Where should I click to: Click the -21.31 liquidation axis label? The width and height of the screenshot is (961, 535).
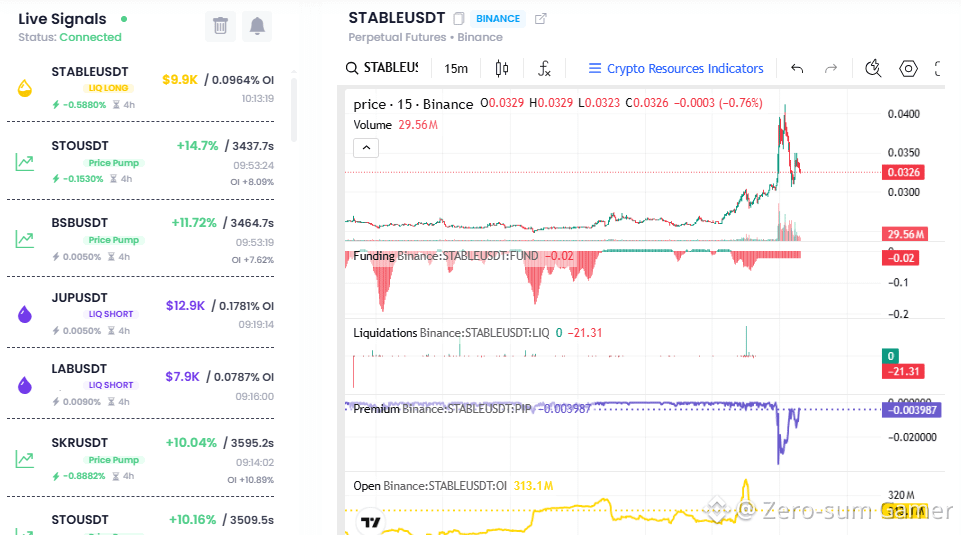pos(903,371)
